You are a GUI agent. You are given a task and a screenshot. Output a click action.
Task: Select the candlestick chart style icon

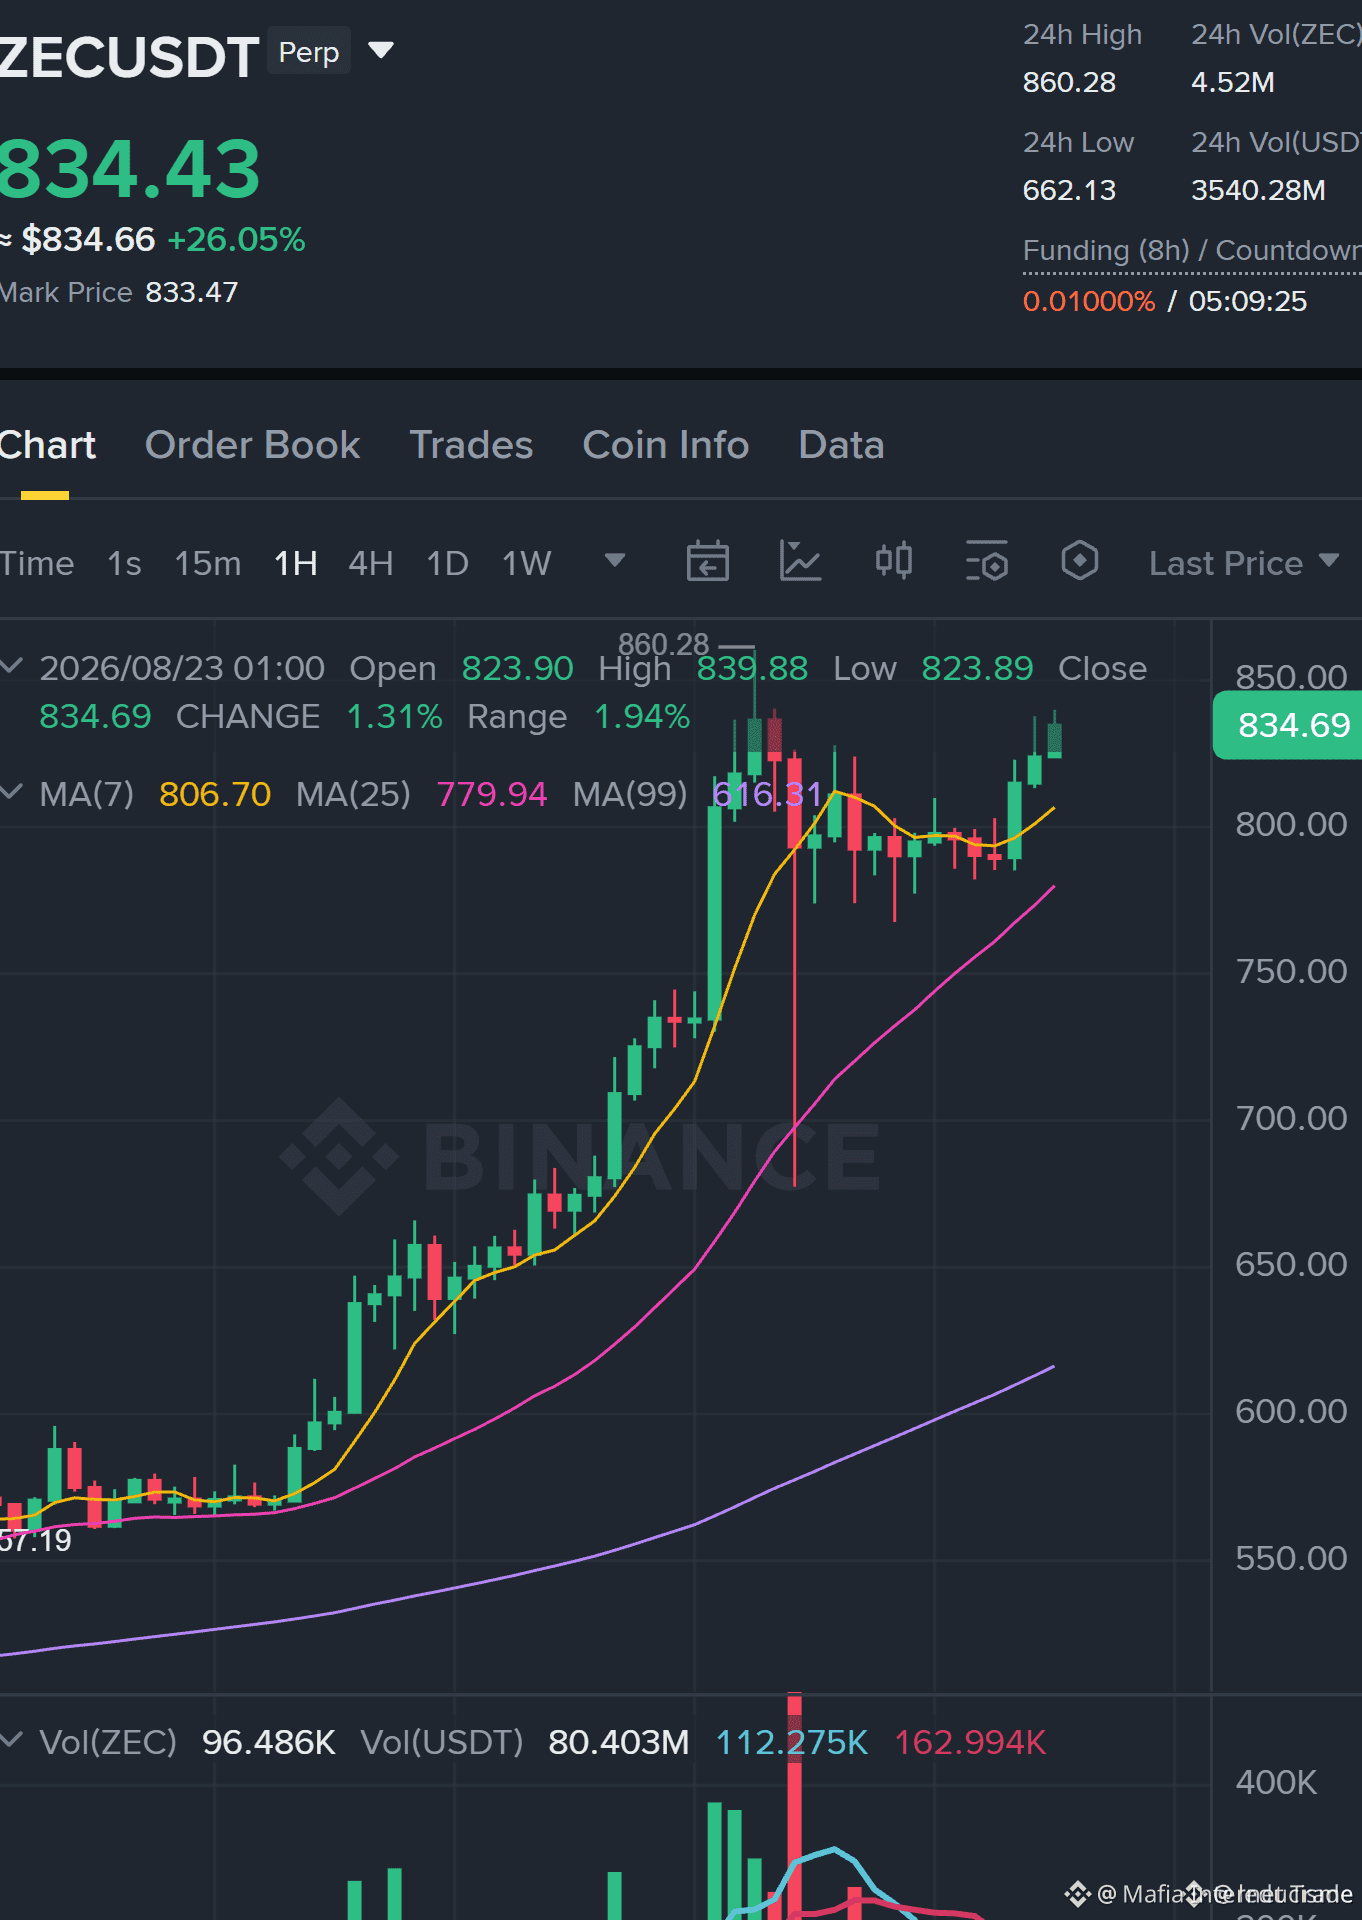[x=893, y=561]
